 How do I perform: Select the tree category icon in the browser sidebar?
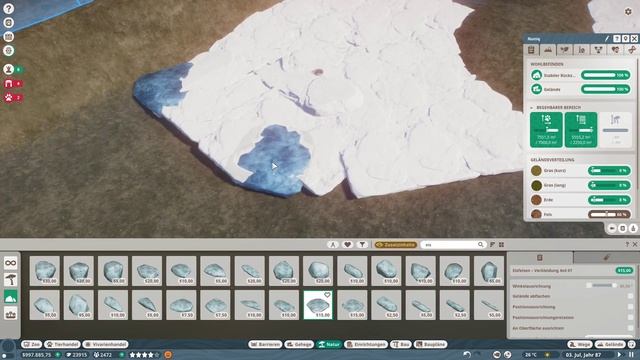tap(11, 280)
